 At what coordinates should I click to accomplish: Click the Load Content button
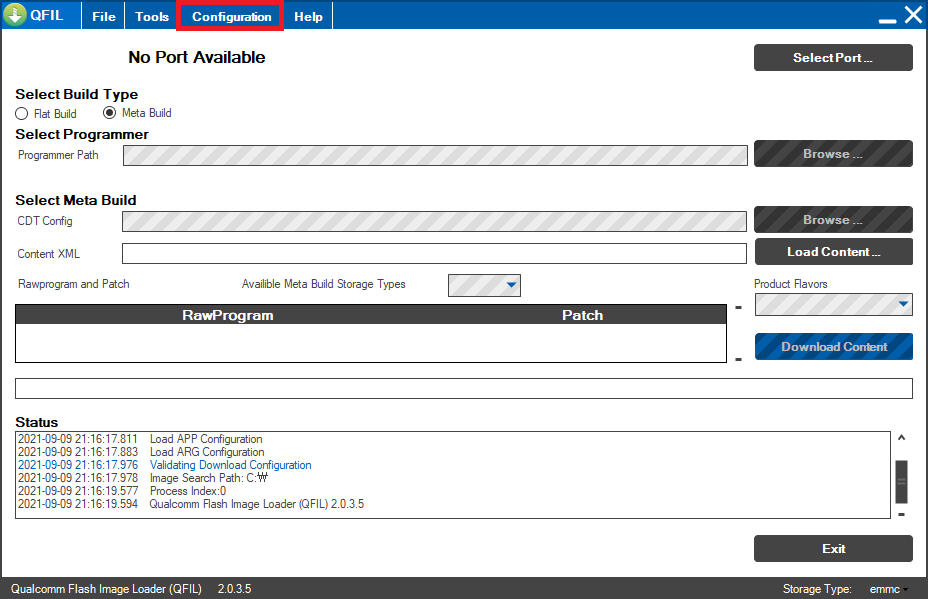pyautogui.click(x=833, y=252)
